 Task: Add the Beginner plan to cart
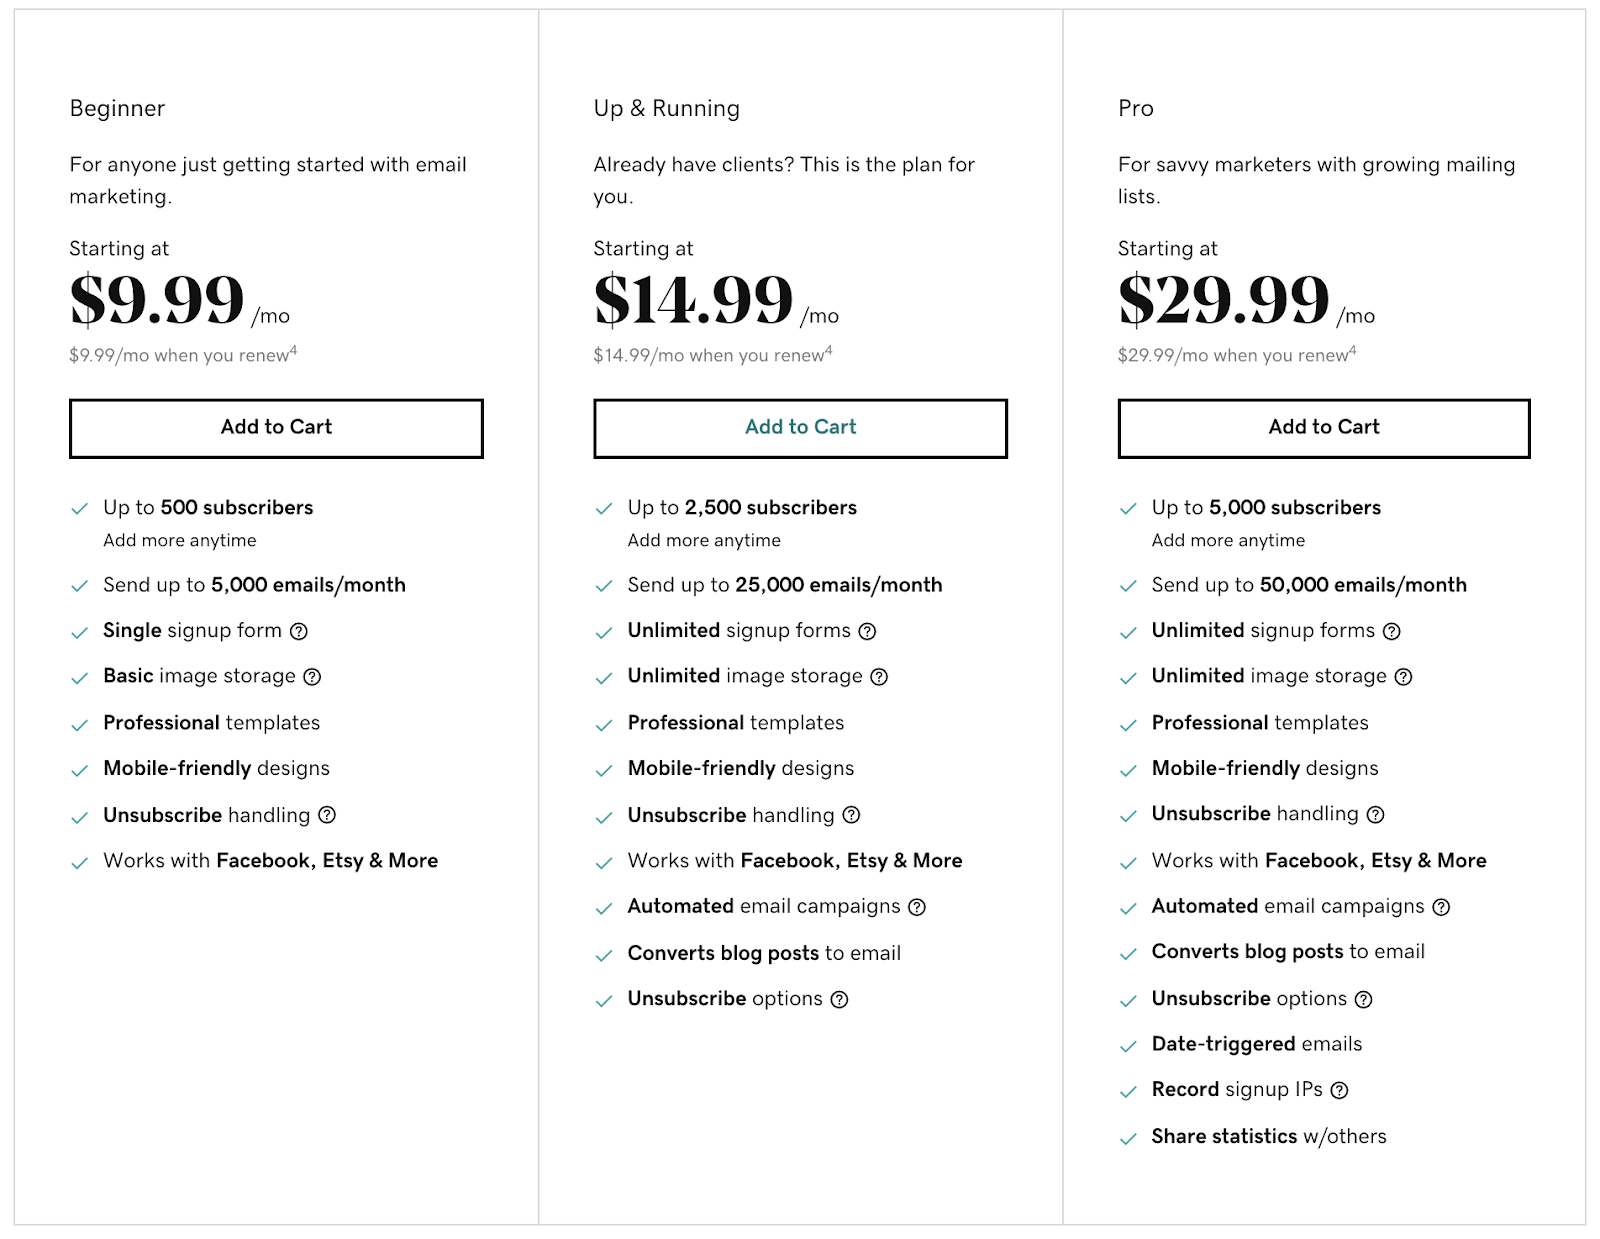(276, 428)
